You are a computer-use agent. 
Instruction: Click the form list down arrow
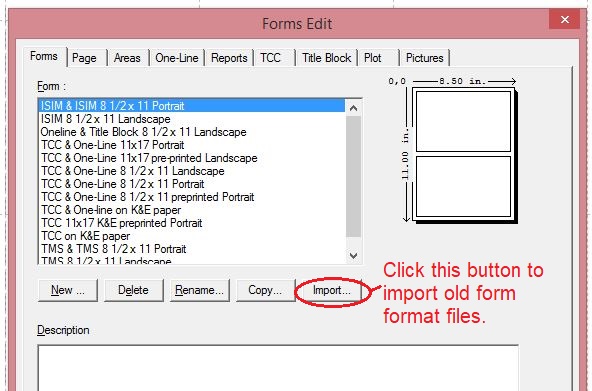pos(353,256)
